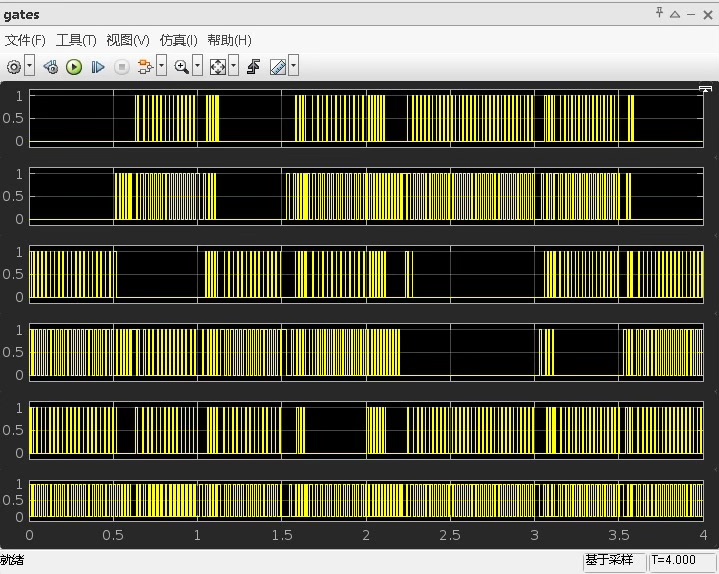This screenshot has width=719, height=574.
Task: Enable the cursor measurements ruler tool
Action: (278, 67)
